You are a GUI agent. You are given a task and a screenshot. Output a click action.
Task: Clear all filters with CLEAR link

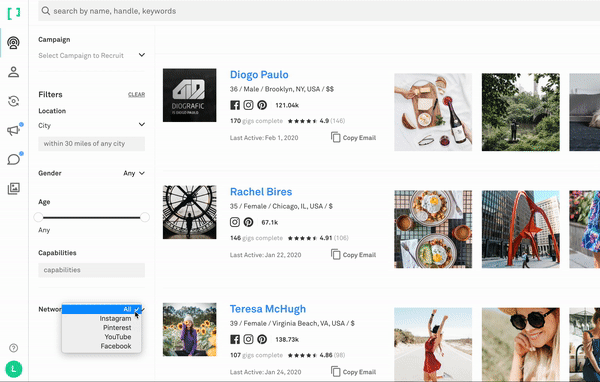[136, 95]
